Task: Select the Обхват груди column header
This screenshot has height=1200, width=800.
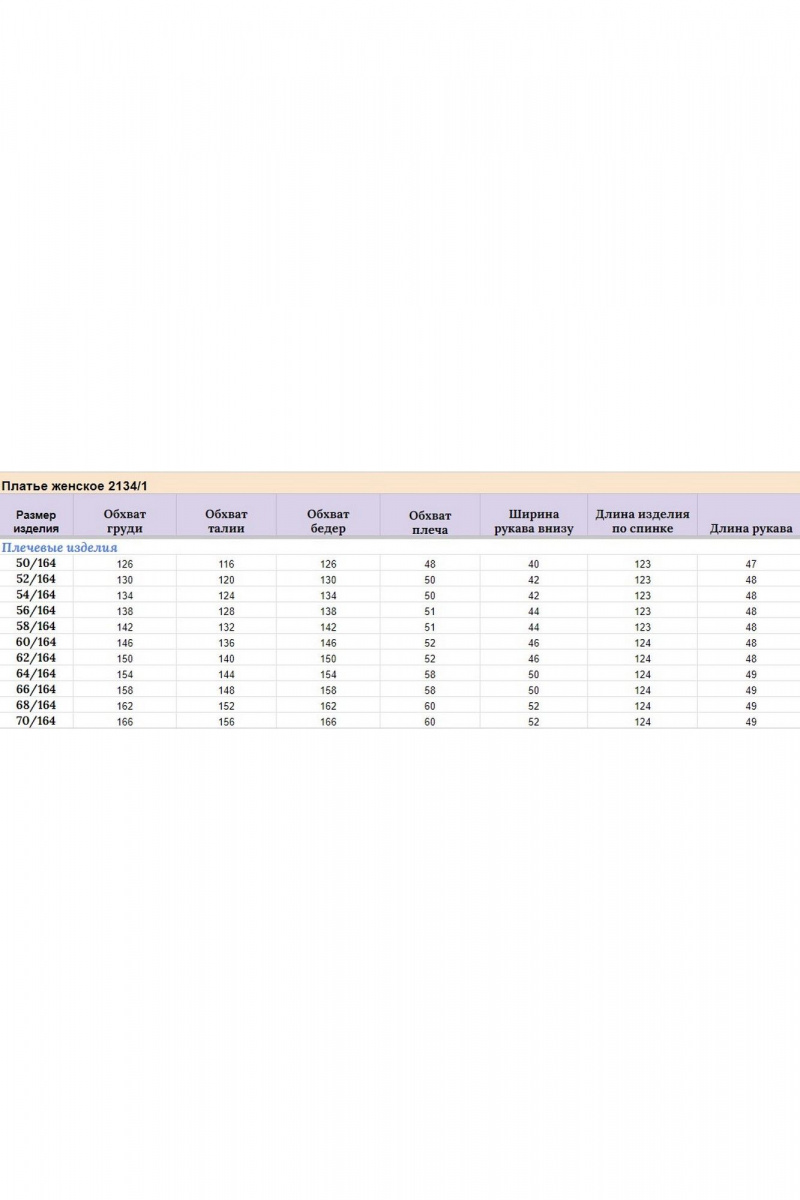Action: pos(124,521)
